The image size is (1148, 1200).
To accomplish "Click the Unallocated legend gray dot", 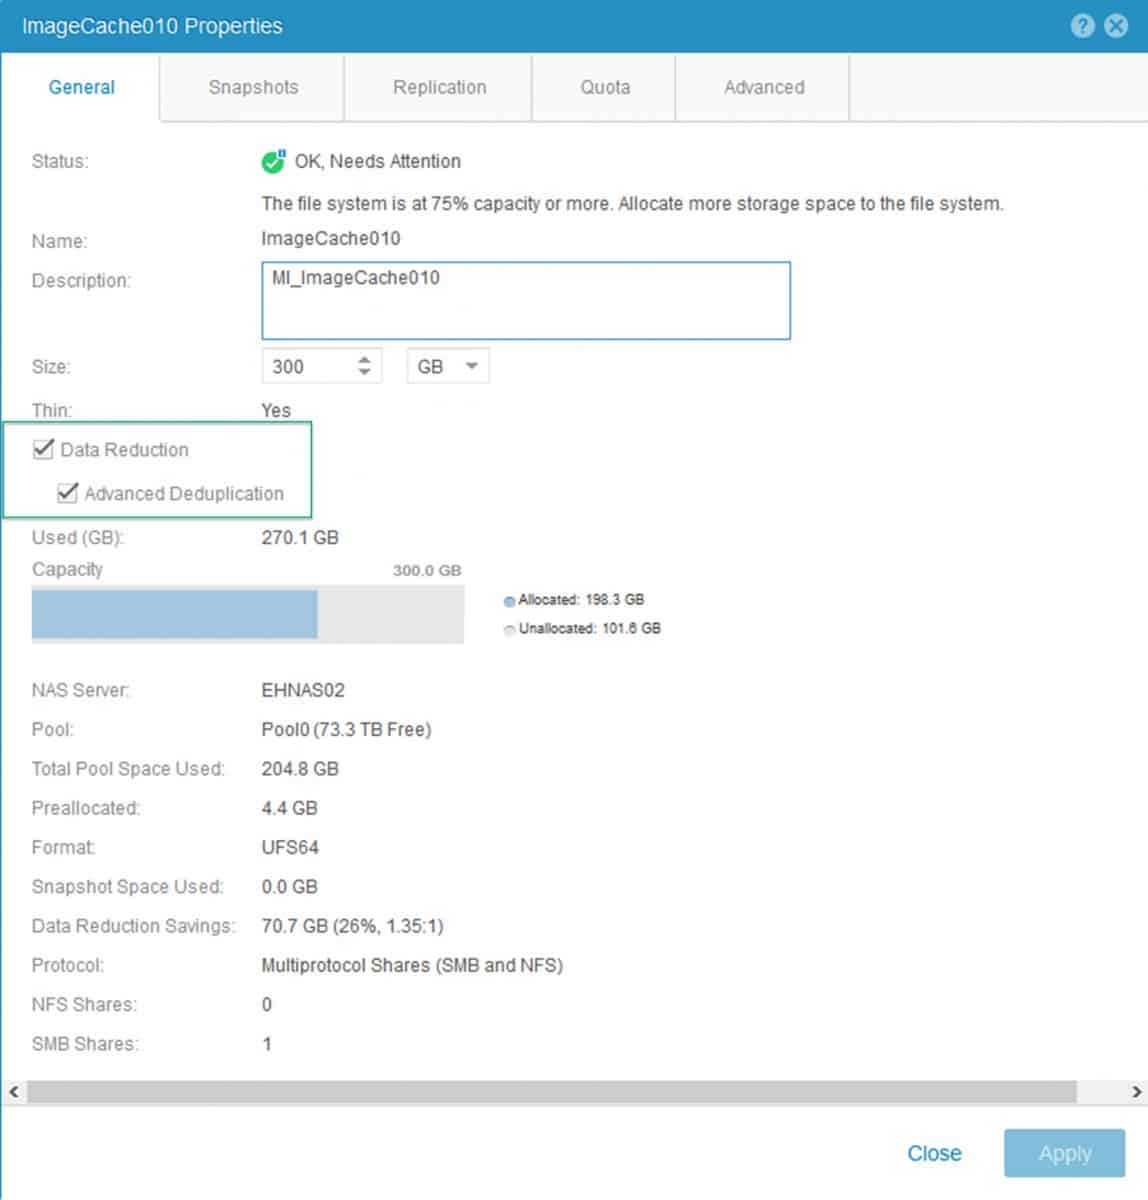I will click(x=509, y=630).
